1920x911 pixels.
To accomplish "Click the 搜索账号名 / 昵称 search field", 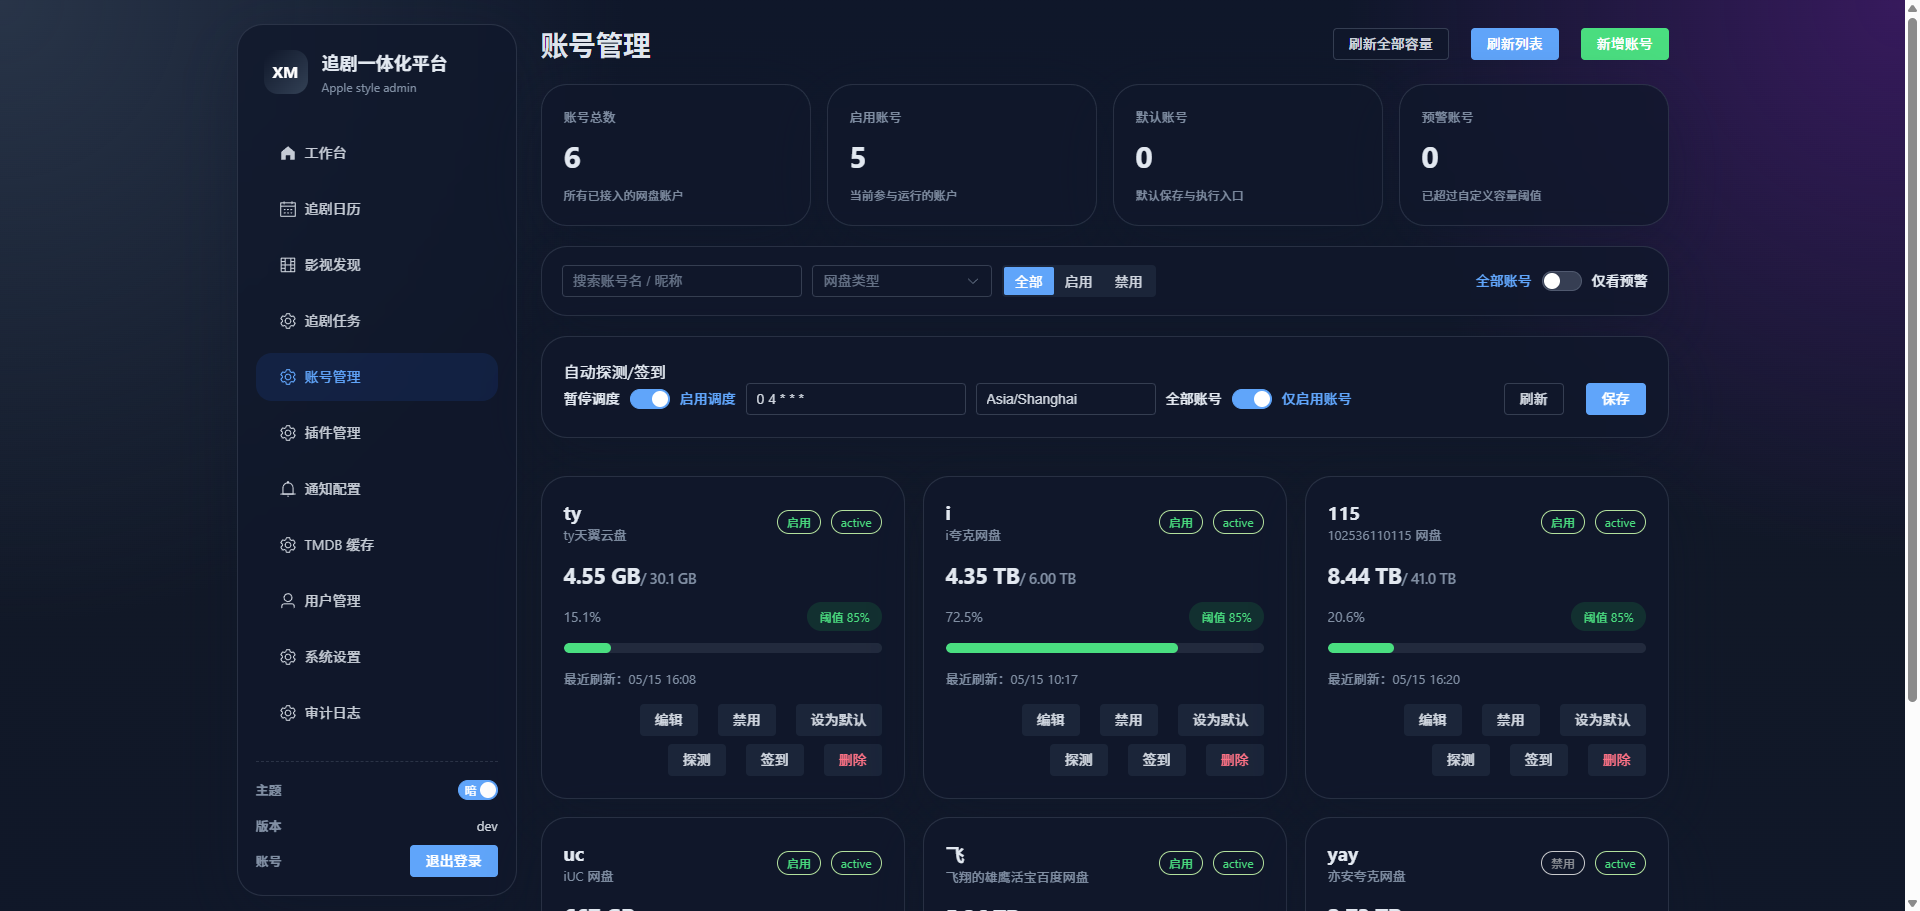I will click(x=682, y=281).
